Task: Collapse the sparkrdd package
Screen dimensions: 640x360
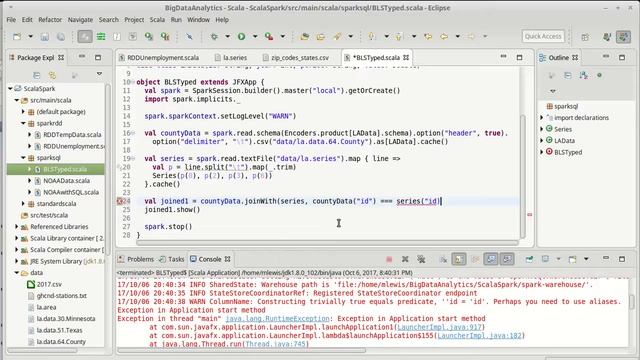Action: [23, 123]
